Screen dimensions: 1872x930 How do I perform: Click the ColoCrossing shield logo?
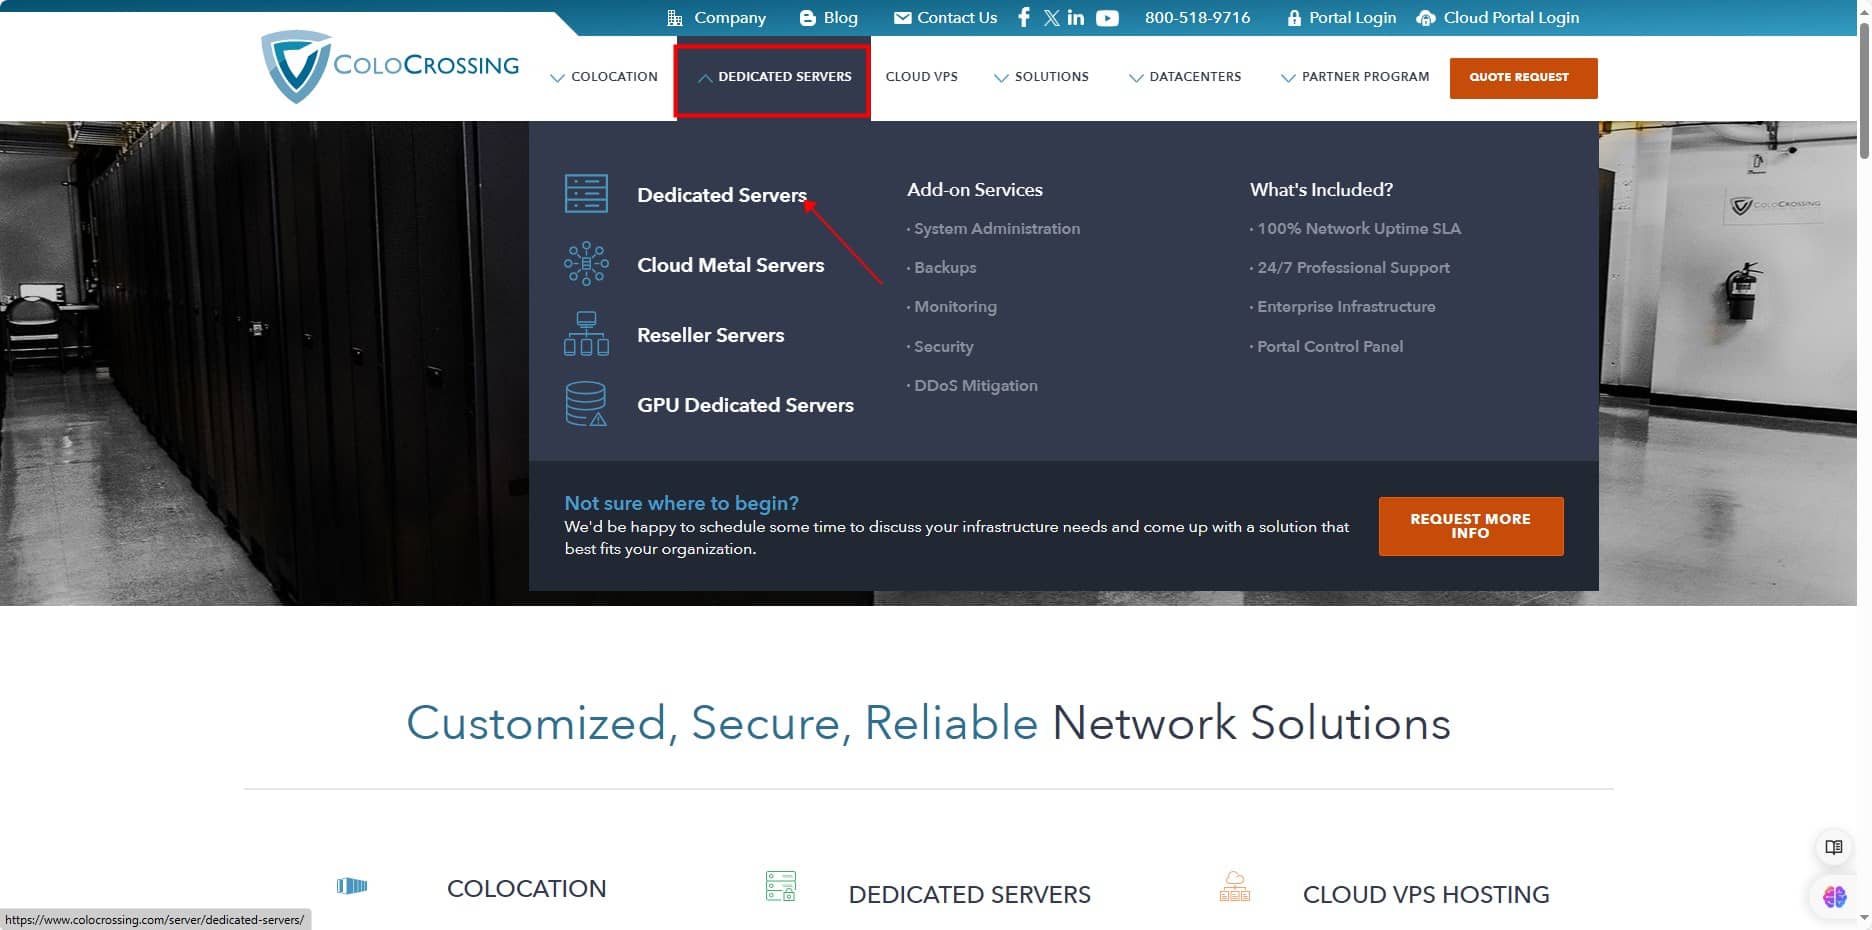[296, 66]
